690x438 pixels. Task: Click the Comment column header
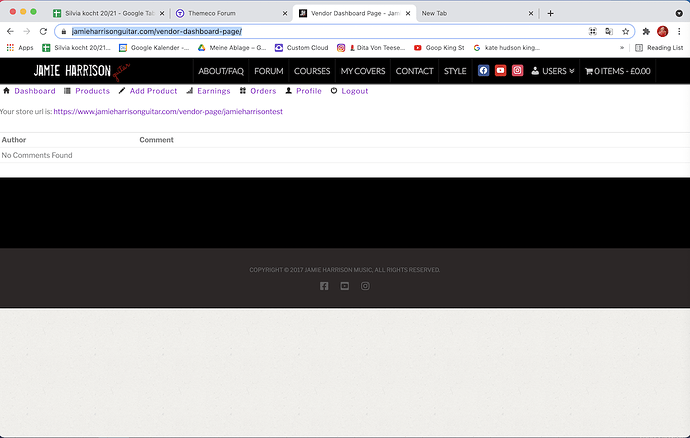pos(156,140)
